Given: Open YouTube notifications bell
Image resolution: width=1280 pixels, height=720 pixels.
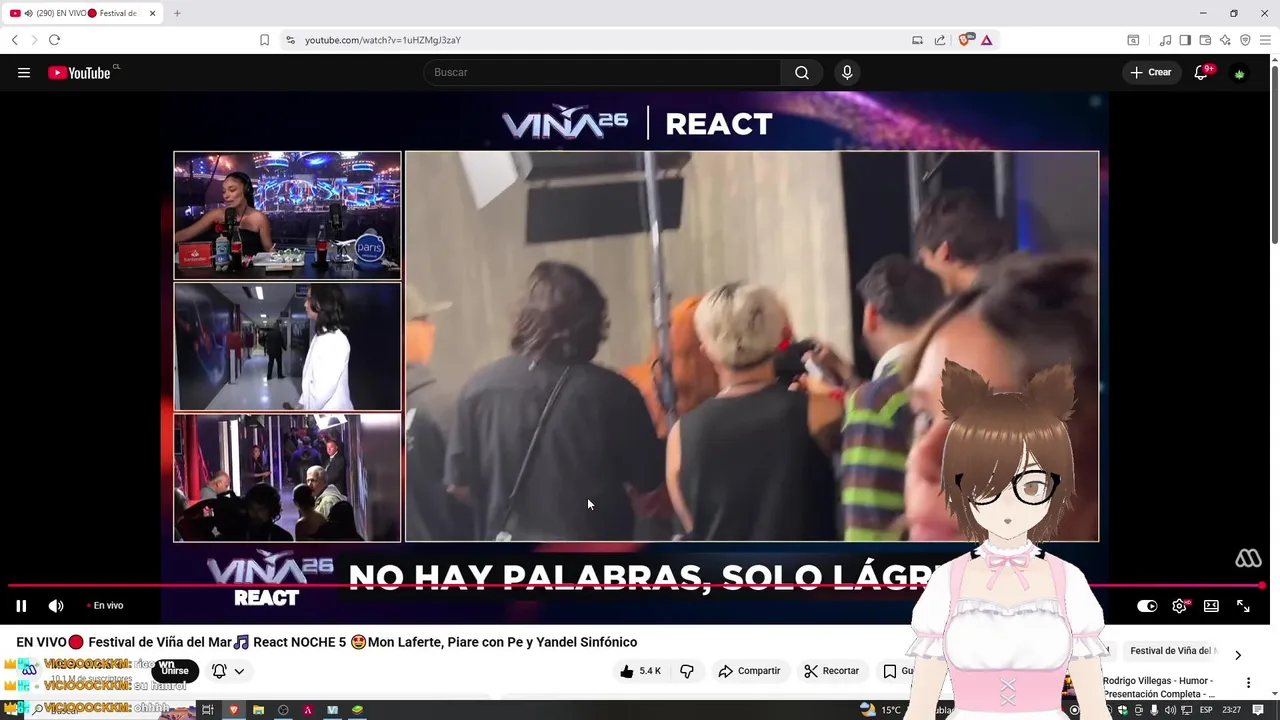Looking at the screenshot, I should [x=1201, y=72].
